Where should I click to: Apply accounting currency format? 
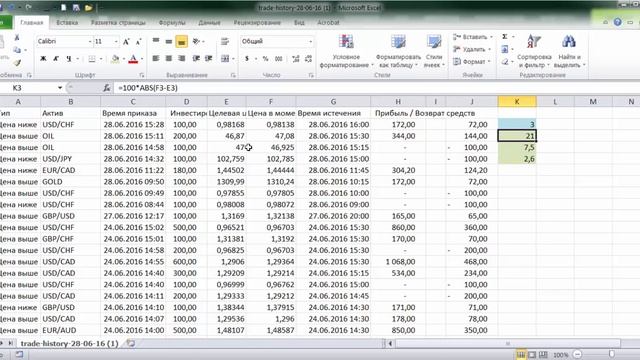(247, 59)
